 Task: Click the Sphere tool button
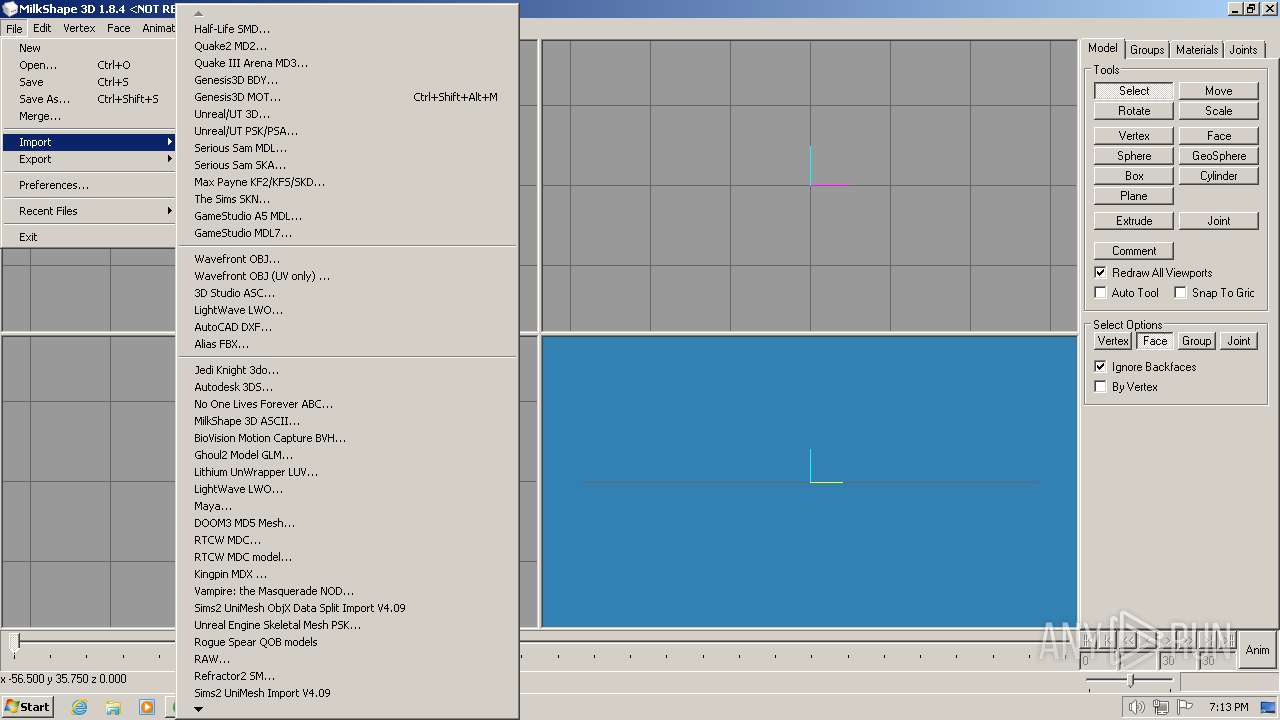pos(1134,156)
